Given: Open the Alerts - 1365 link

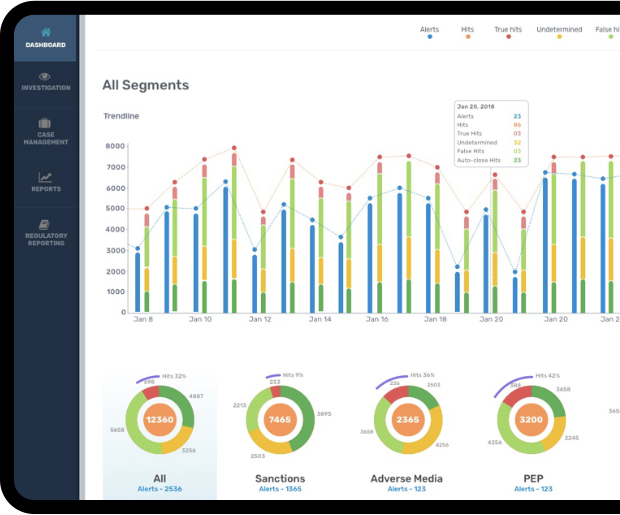Looking at the screenshot, I should pos(280,489).
